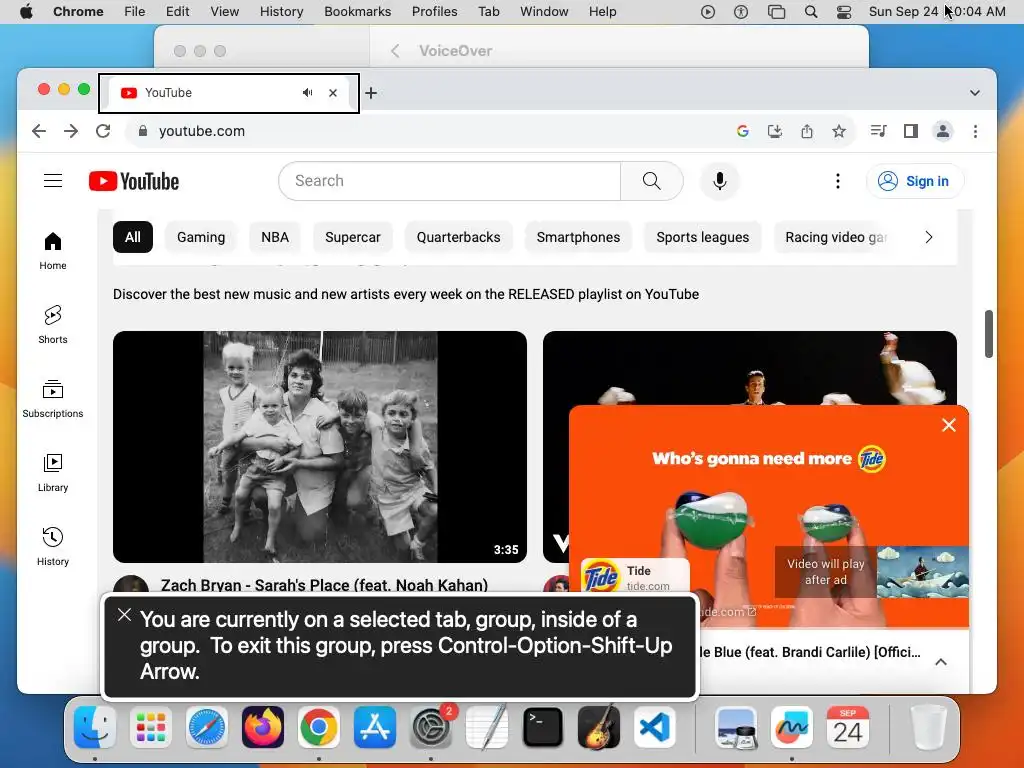Open the second video thumbnail behind ad
The height and width of the screenshot is (768, 1024).
(x=750, y=367)
